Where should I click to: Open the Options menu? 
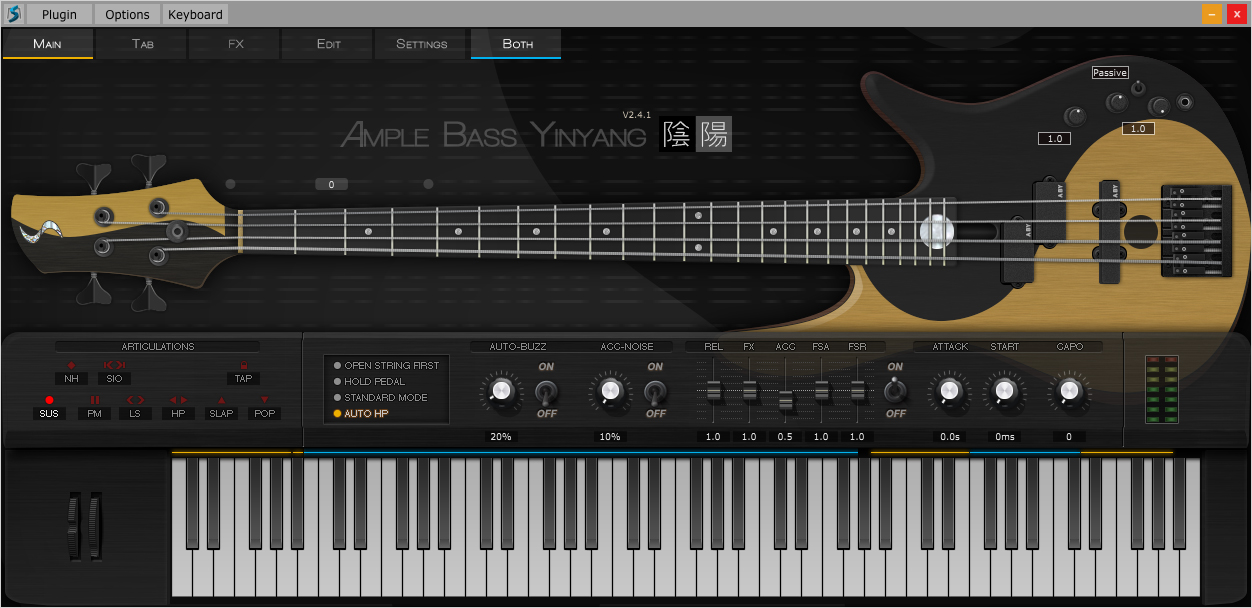coord(126,14)
